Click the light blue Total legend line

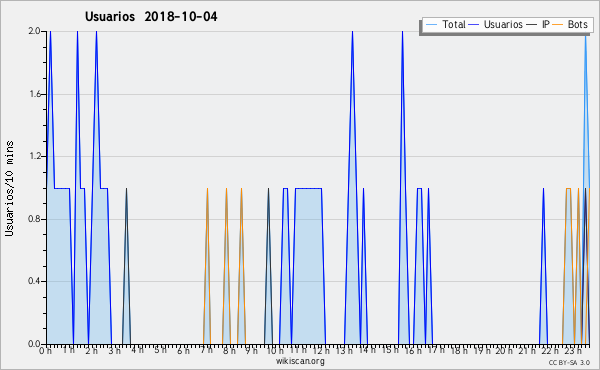click(x=431, y=24)
